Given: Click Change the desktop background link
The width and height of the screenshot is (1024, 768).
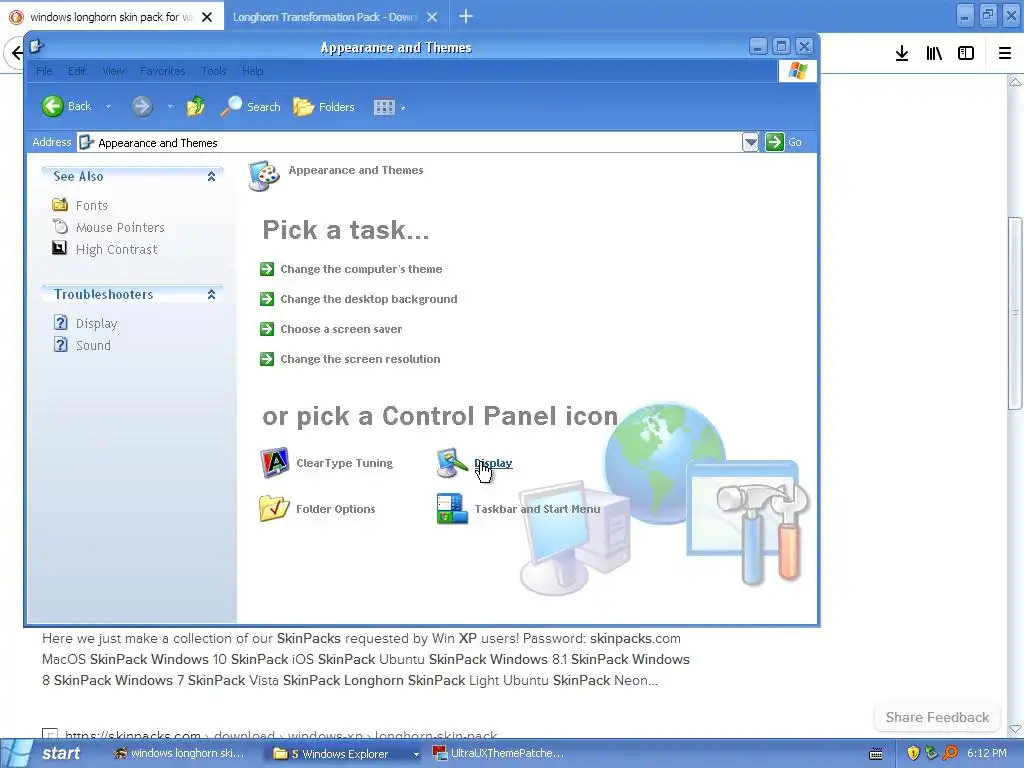Looking at the screenshot, I should 369,299.
